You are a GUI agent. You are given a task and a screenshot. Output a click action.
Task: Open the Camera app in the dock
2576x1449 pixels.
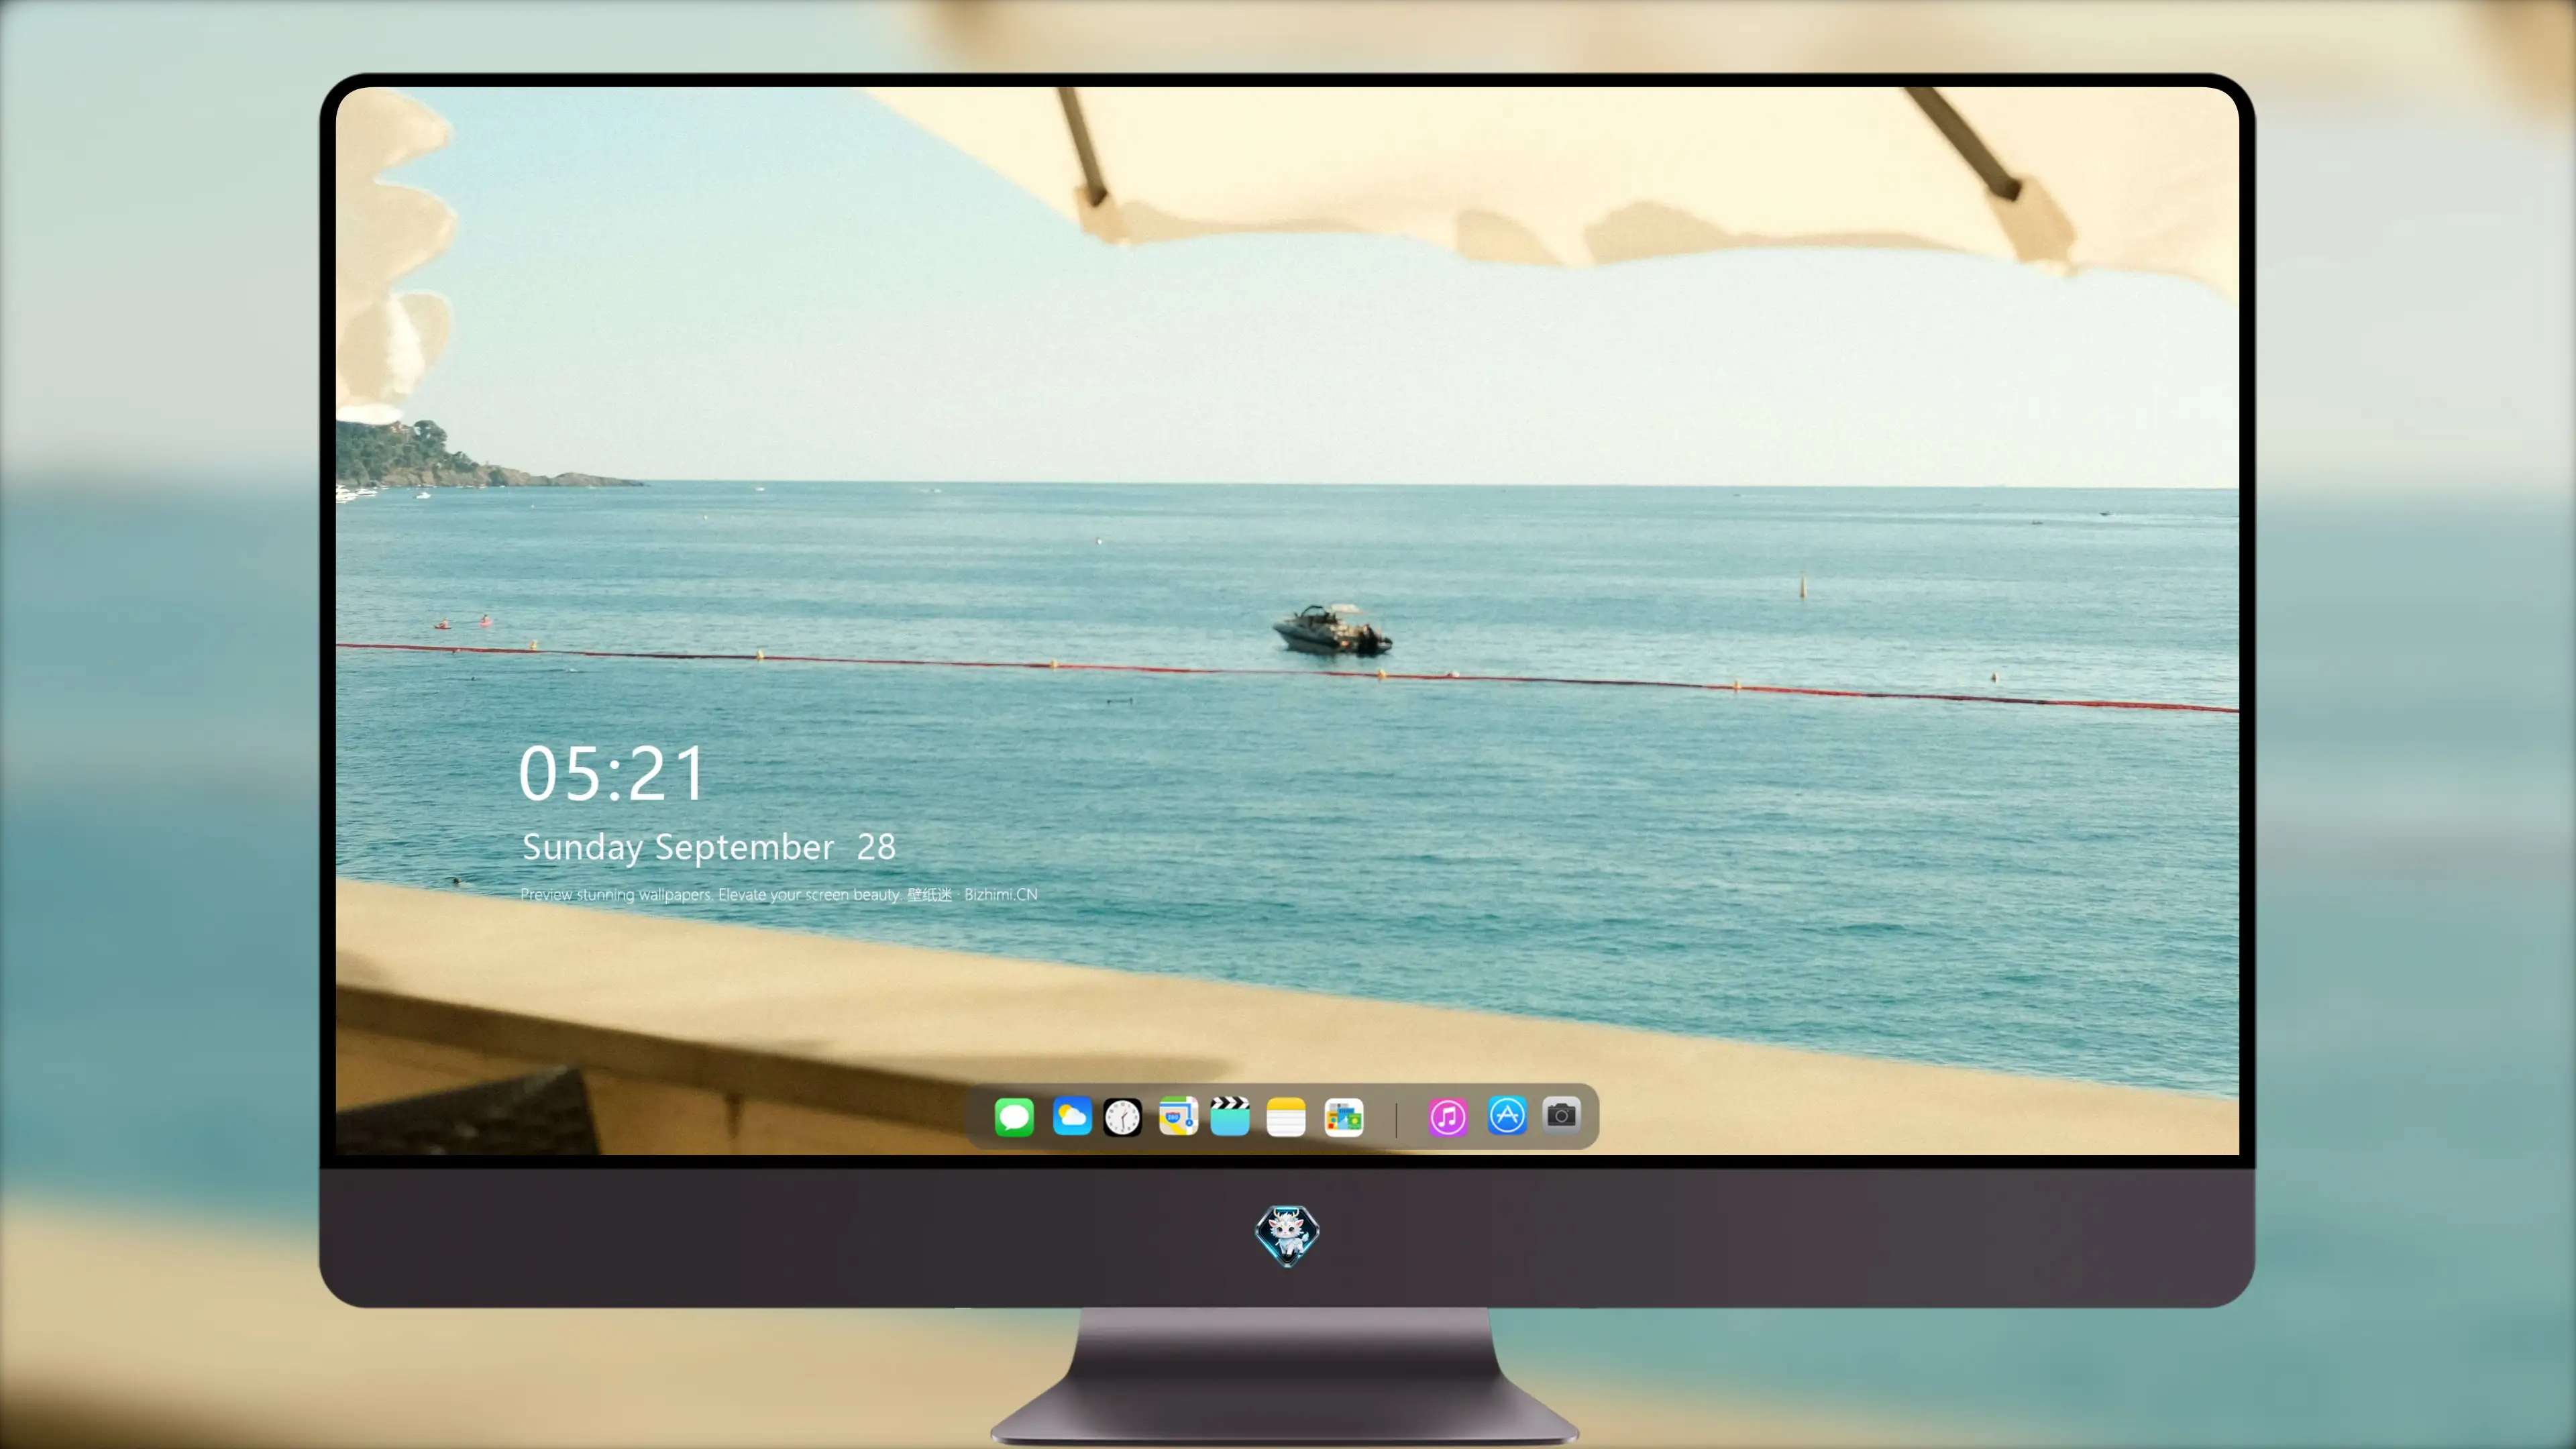[1562, 1115]
